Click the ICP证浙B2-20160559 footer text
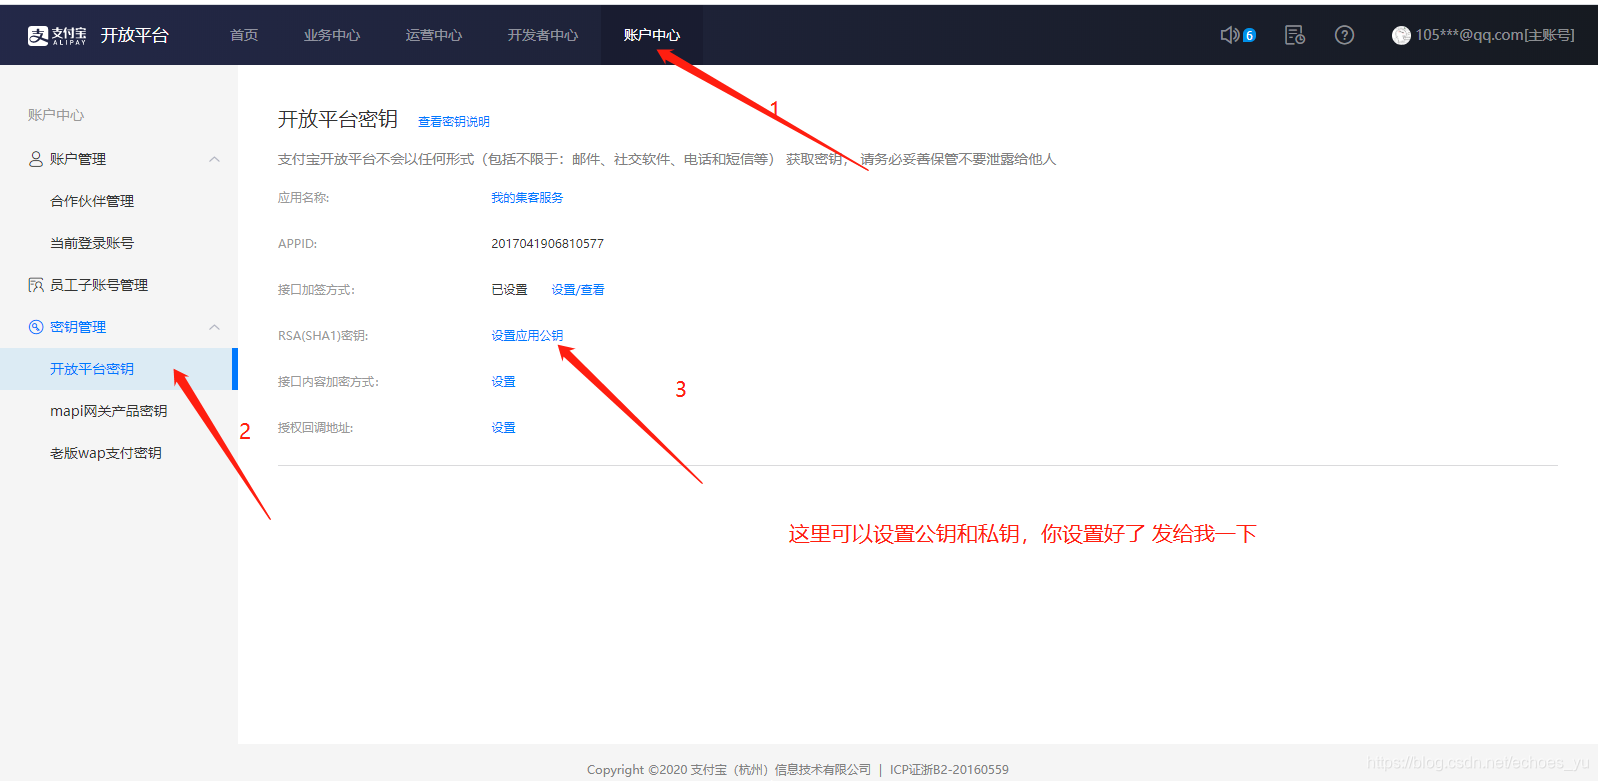Viewport: 1598px width, 781px height. pos(949,769)
